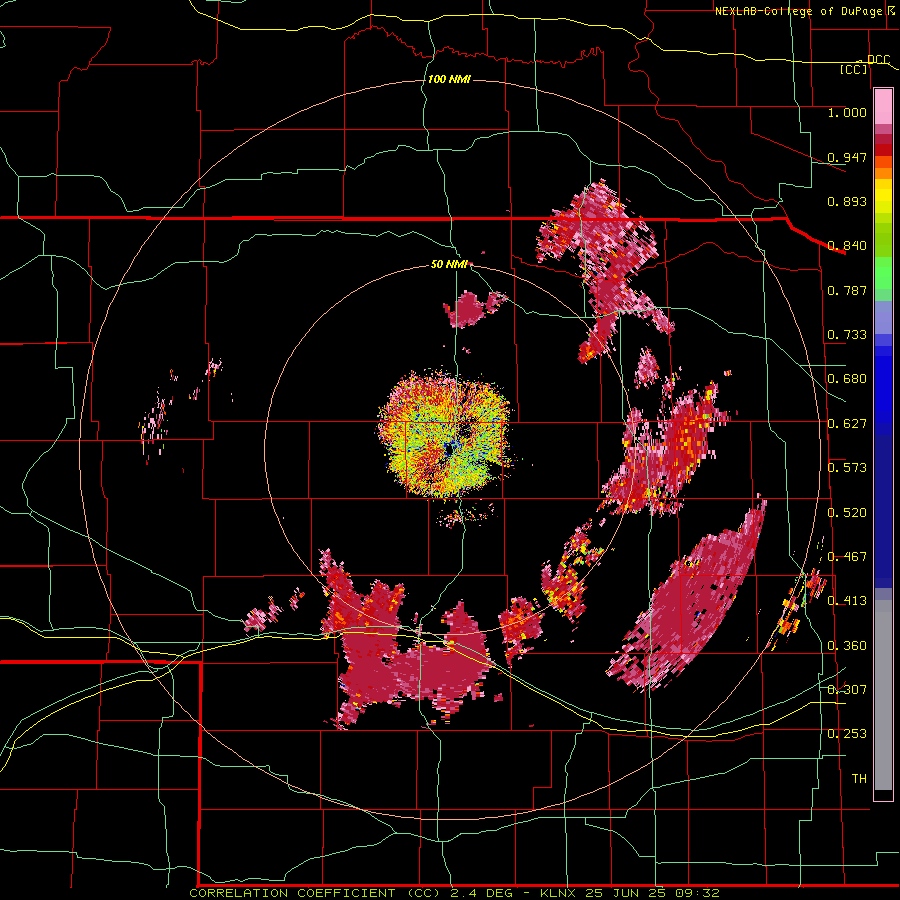The image size is (900, 900).
Task: Click the 0.787 legend value
Action: click(847, 290)
